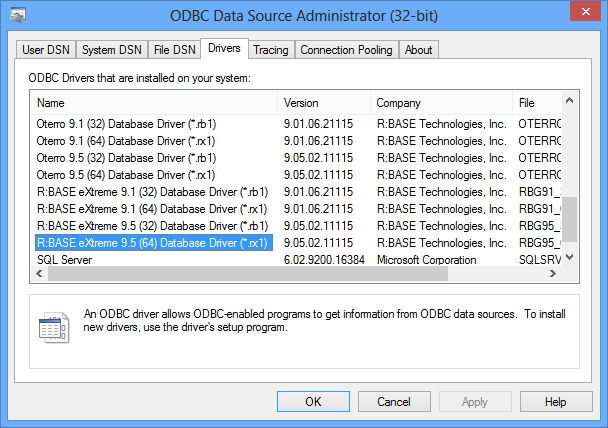Click the vertical scrollbar down arrow

click(569, 259)
